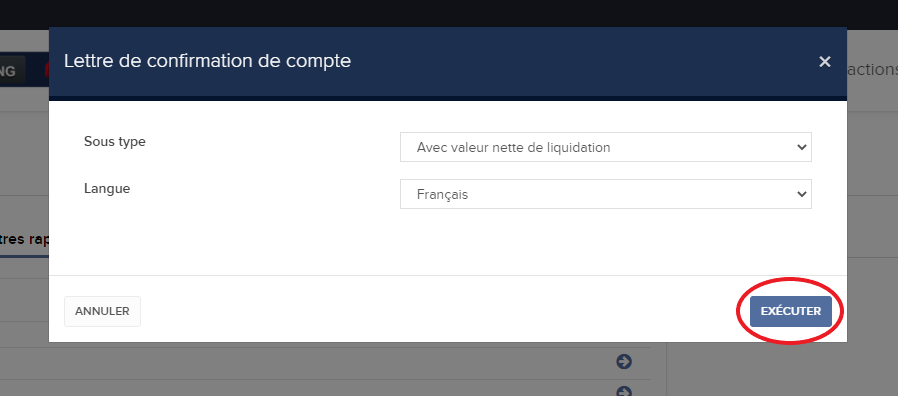This screenshot has height=396, width=898.
Task: Open the 'Français' language select box
Action: pyautogui.click(x=605, y=194)
